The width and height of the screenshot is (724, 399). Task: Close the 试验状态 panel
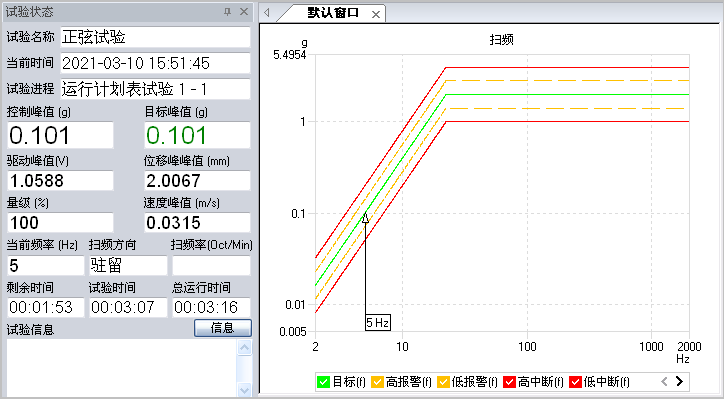pyautogui.click(x=244, y=12)
